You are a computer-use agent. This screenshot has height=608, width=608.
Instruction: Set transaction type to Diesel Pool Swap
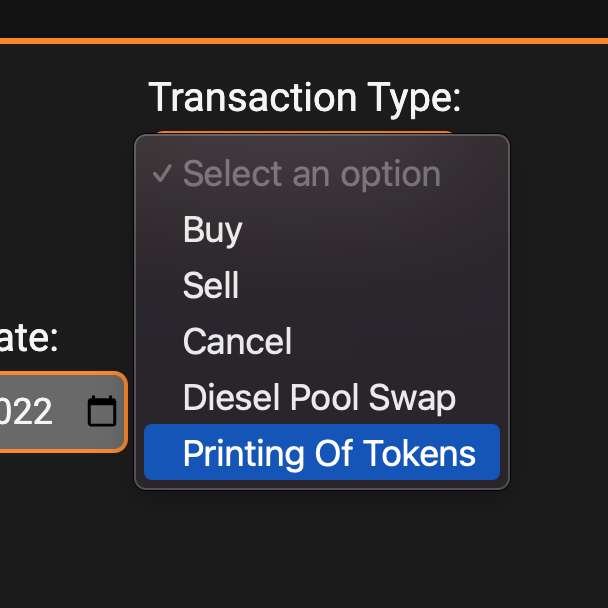pos(319,398)
